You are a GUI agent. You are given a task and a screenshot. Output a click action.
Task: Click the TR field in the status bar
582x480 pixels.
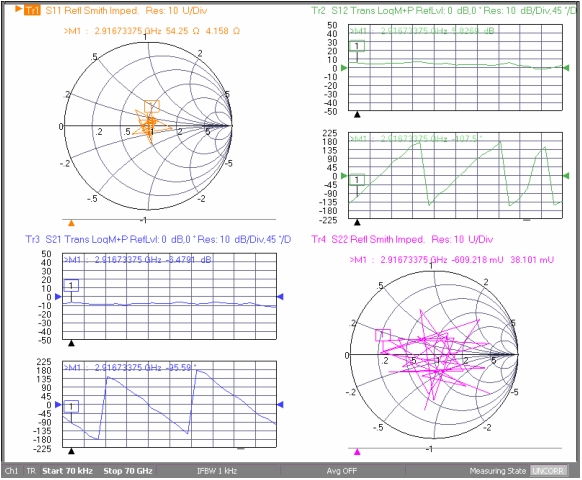coord(31,471)
